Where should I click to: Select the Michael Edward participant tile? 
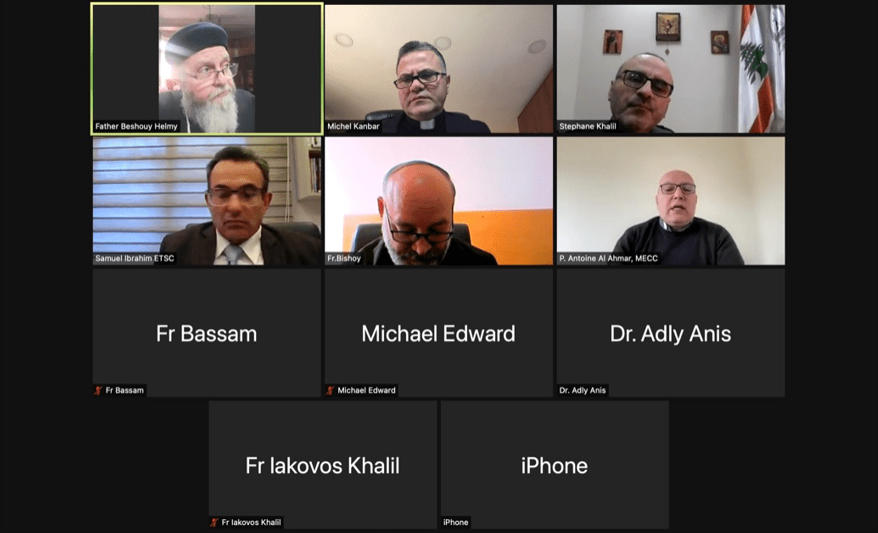pos(438,333)
